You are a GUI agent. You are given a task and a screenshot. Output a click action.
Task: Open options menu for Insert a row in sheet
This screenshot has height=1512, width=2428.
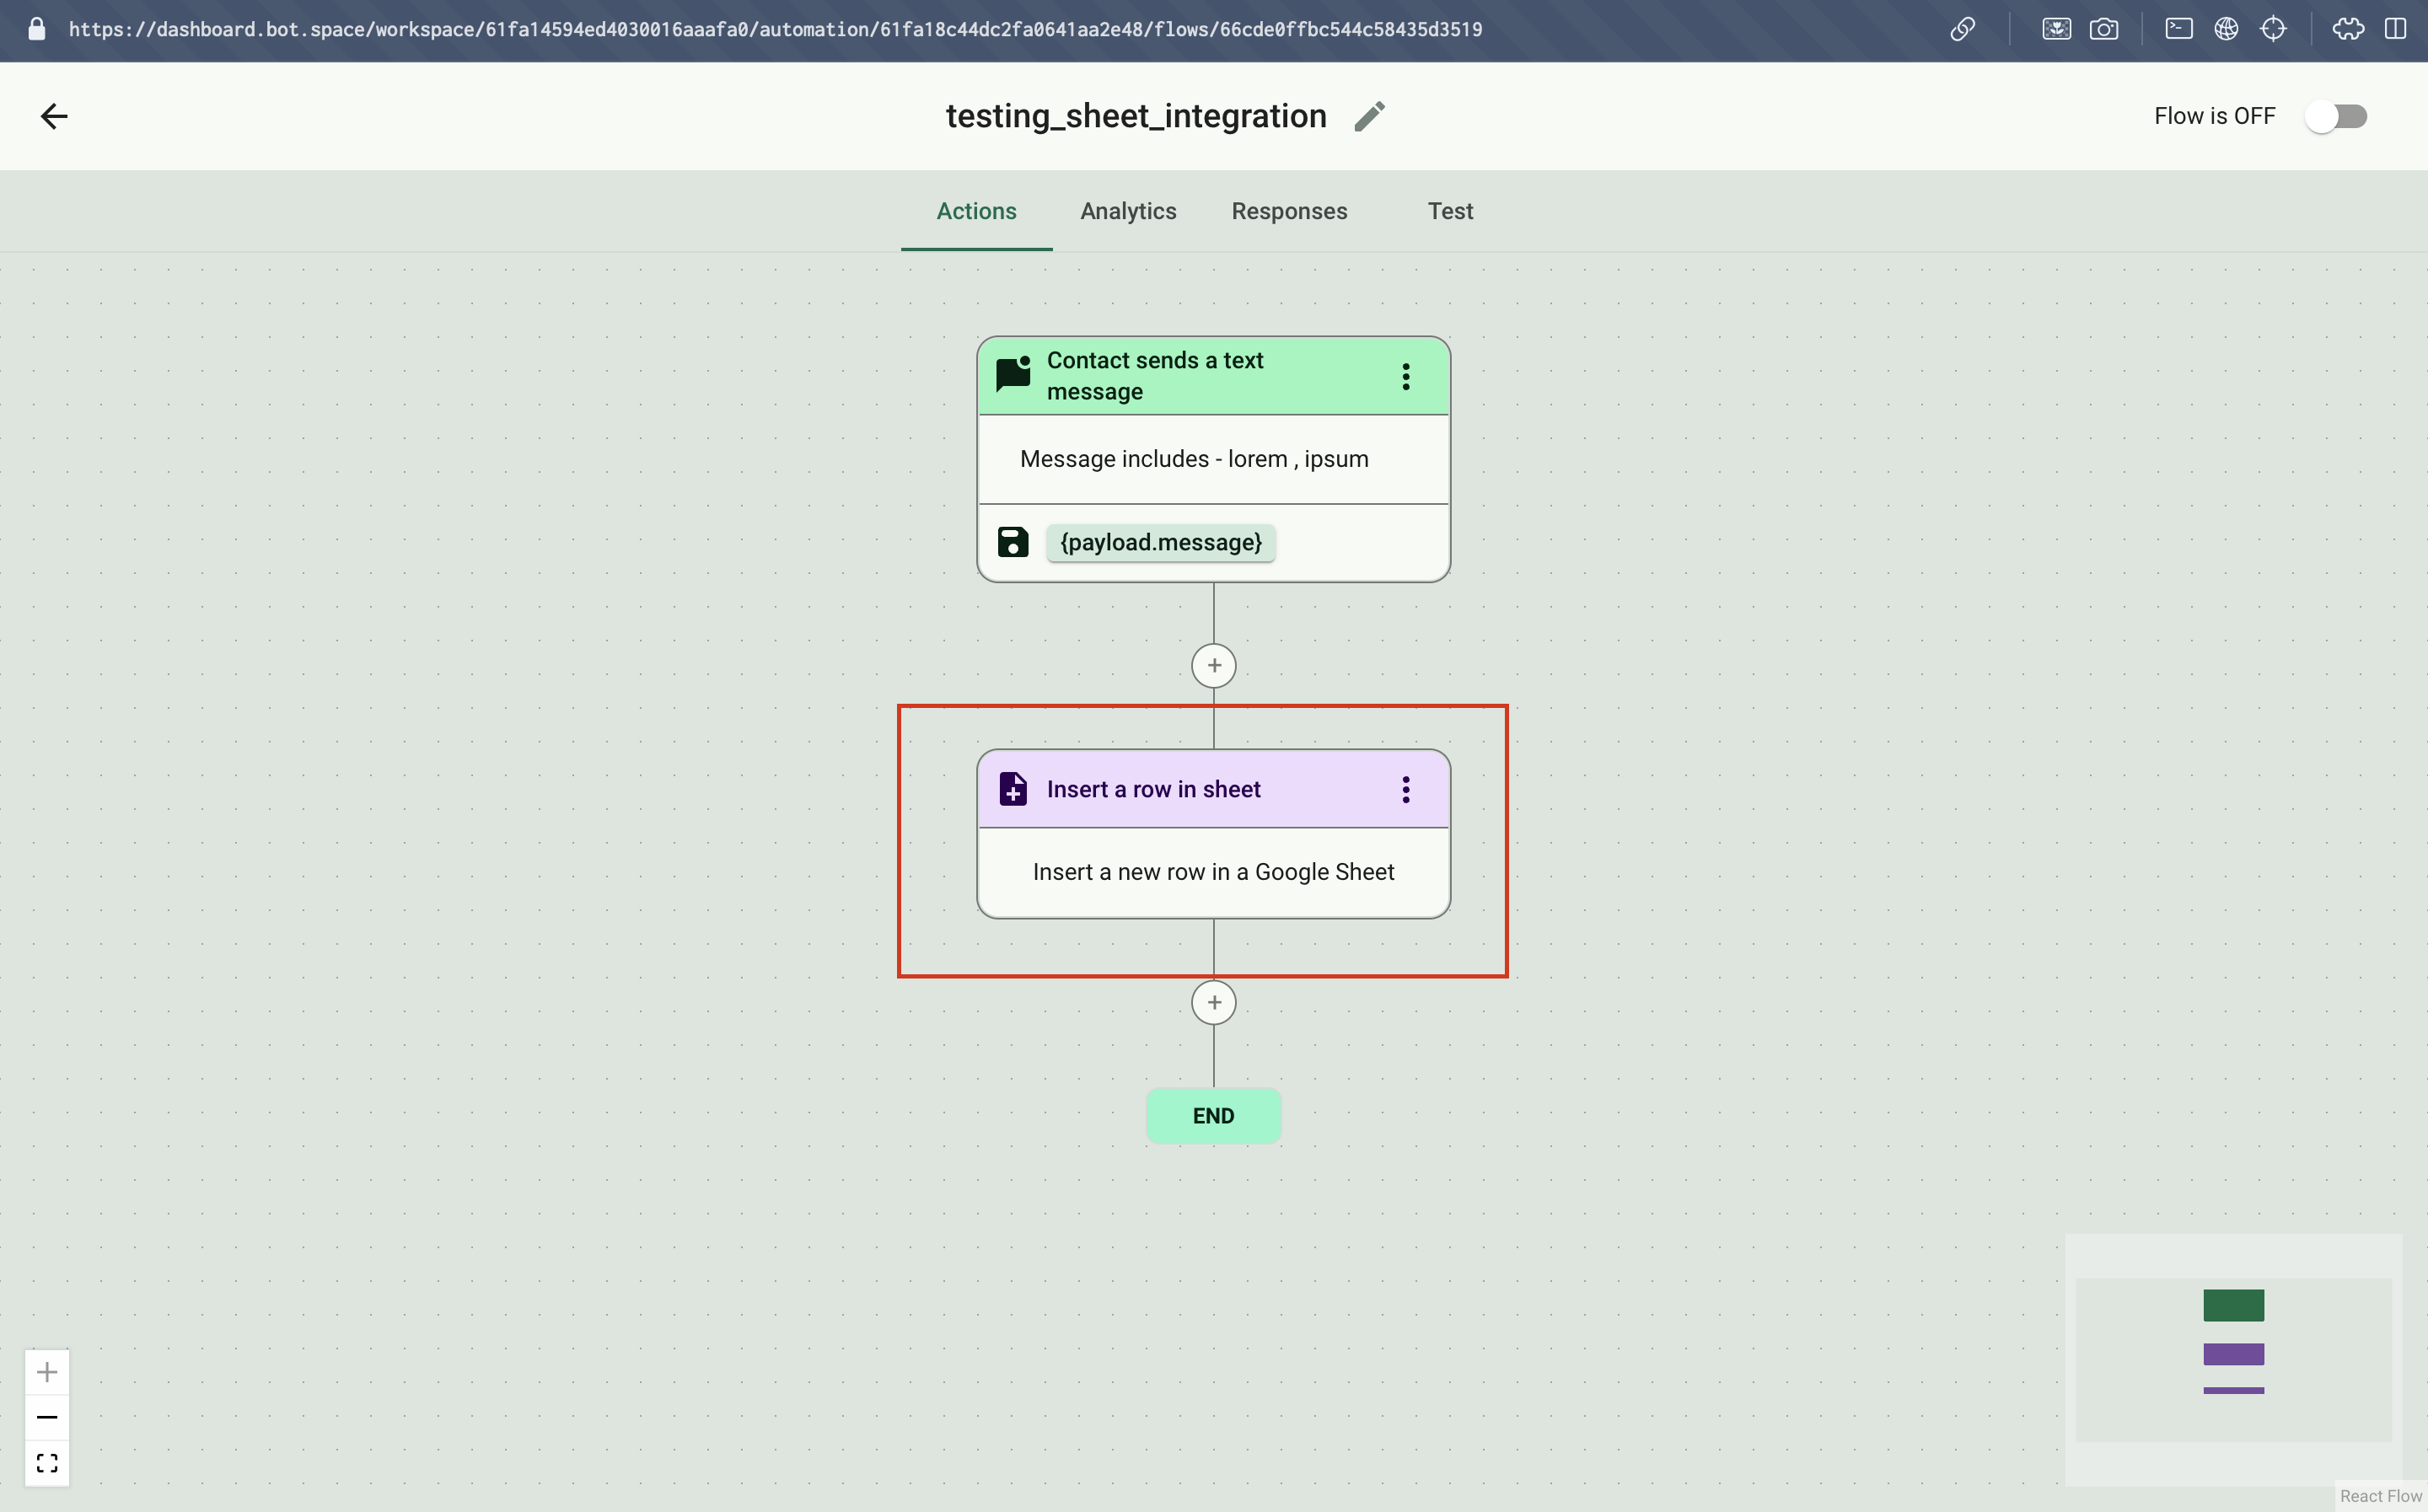point(1405,789)
